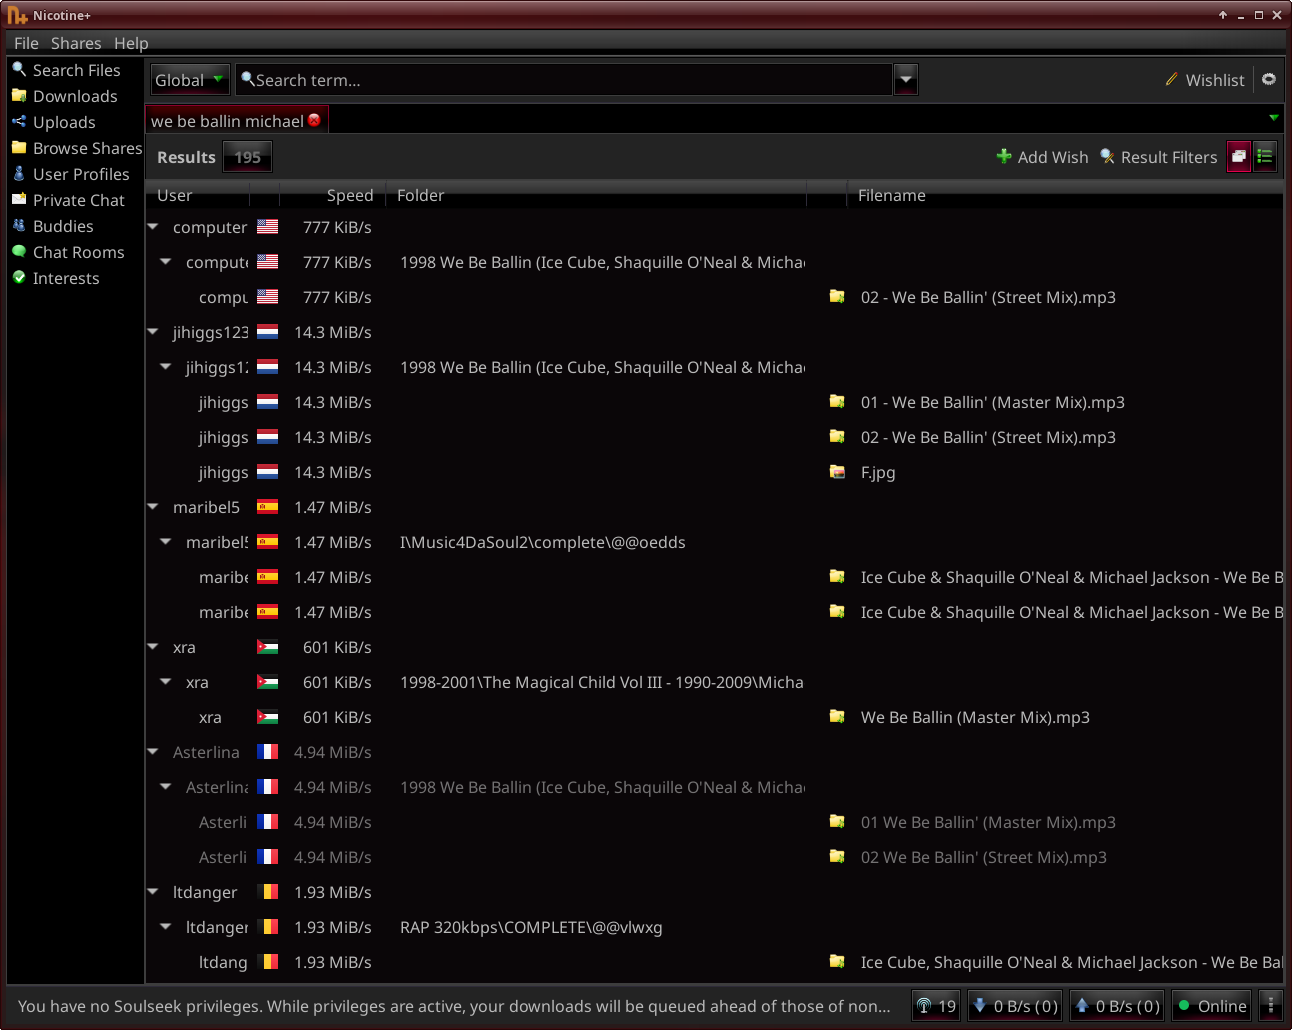
Task: Collapse the top-level jihiggs123 user row
Action: [x=153, y=332]
